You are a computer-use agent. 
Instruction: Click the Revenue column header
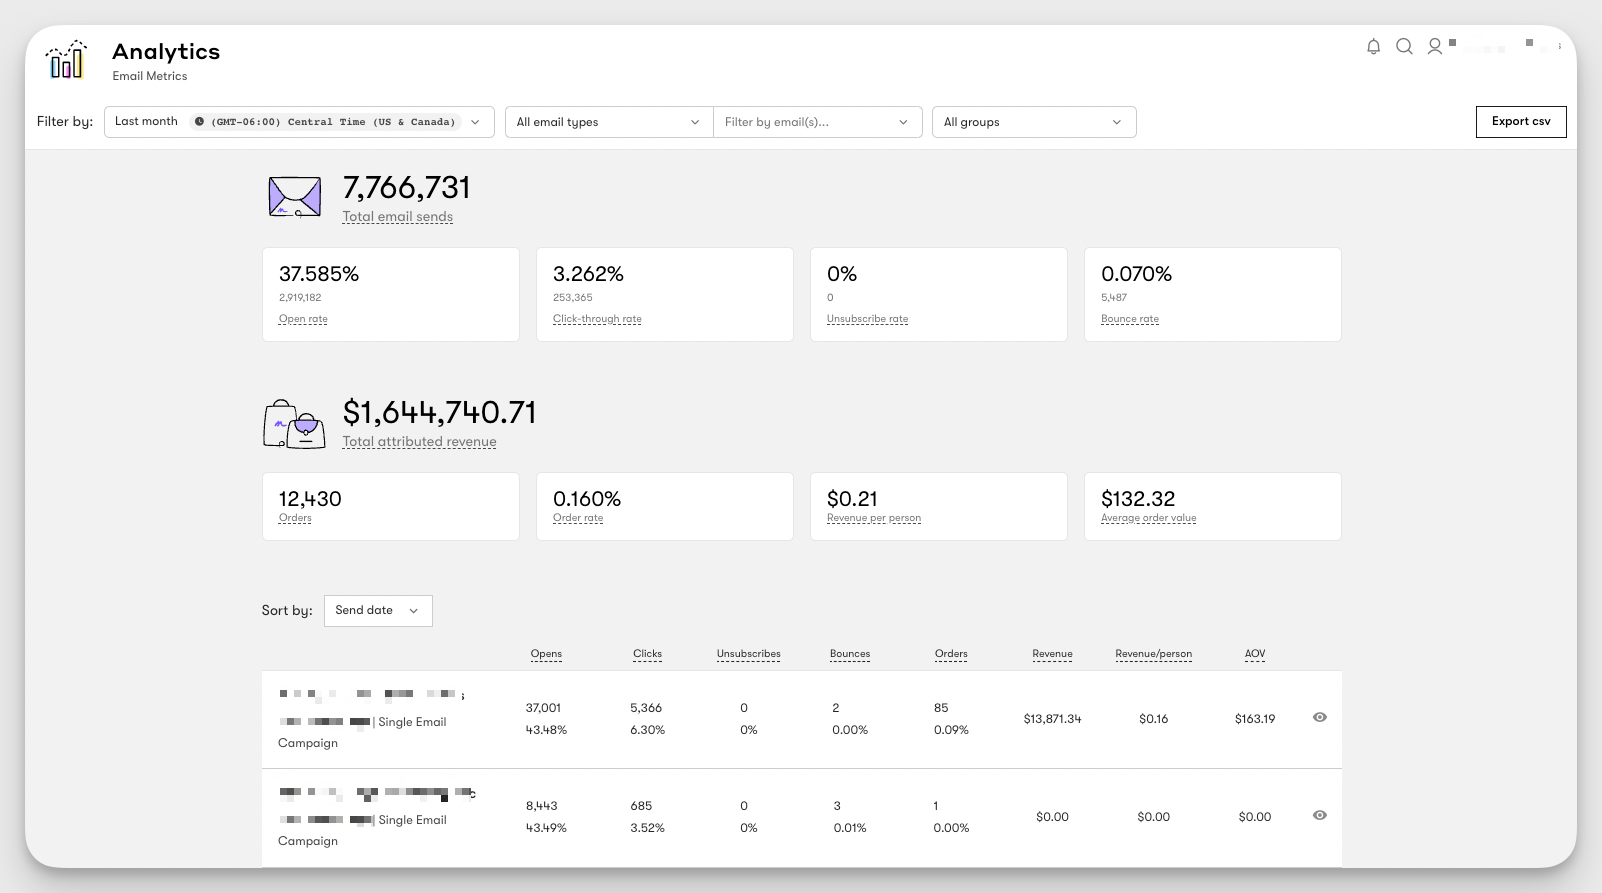pyautogui.click(x=1053, y=654)
